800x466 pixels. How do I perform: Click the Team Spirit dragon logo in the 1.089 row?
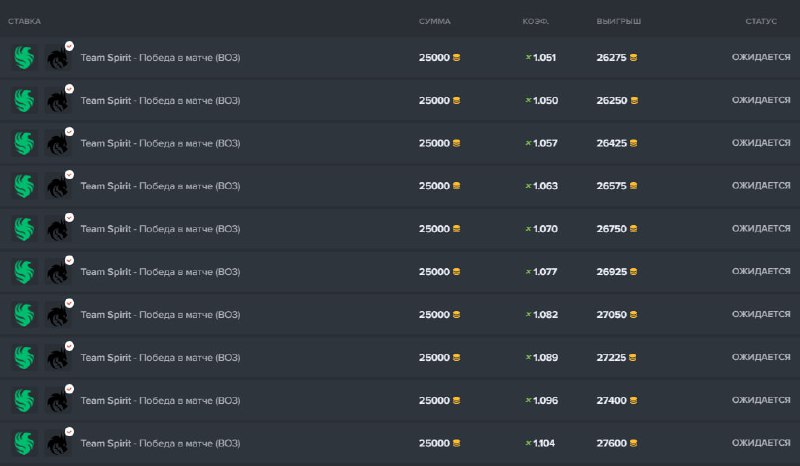click(58, 358)
